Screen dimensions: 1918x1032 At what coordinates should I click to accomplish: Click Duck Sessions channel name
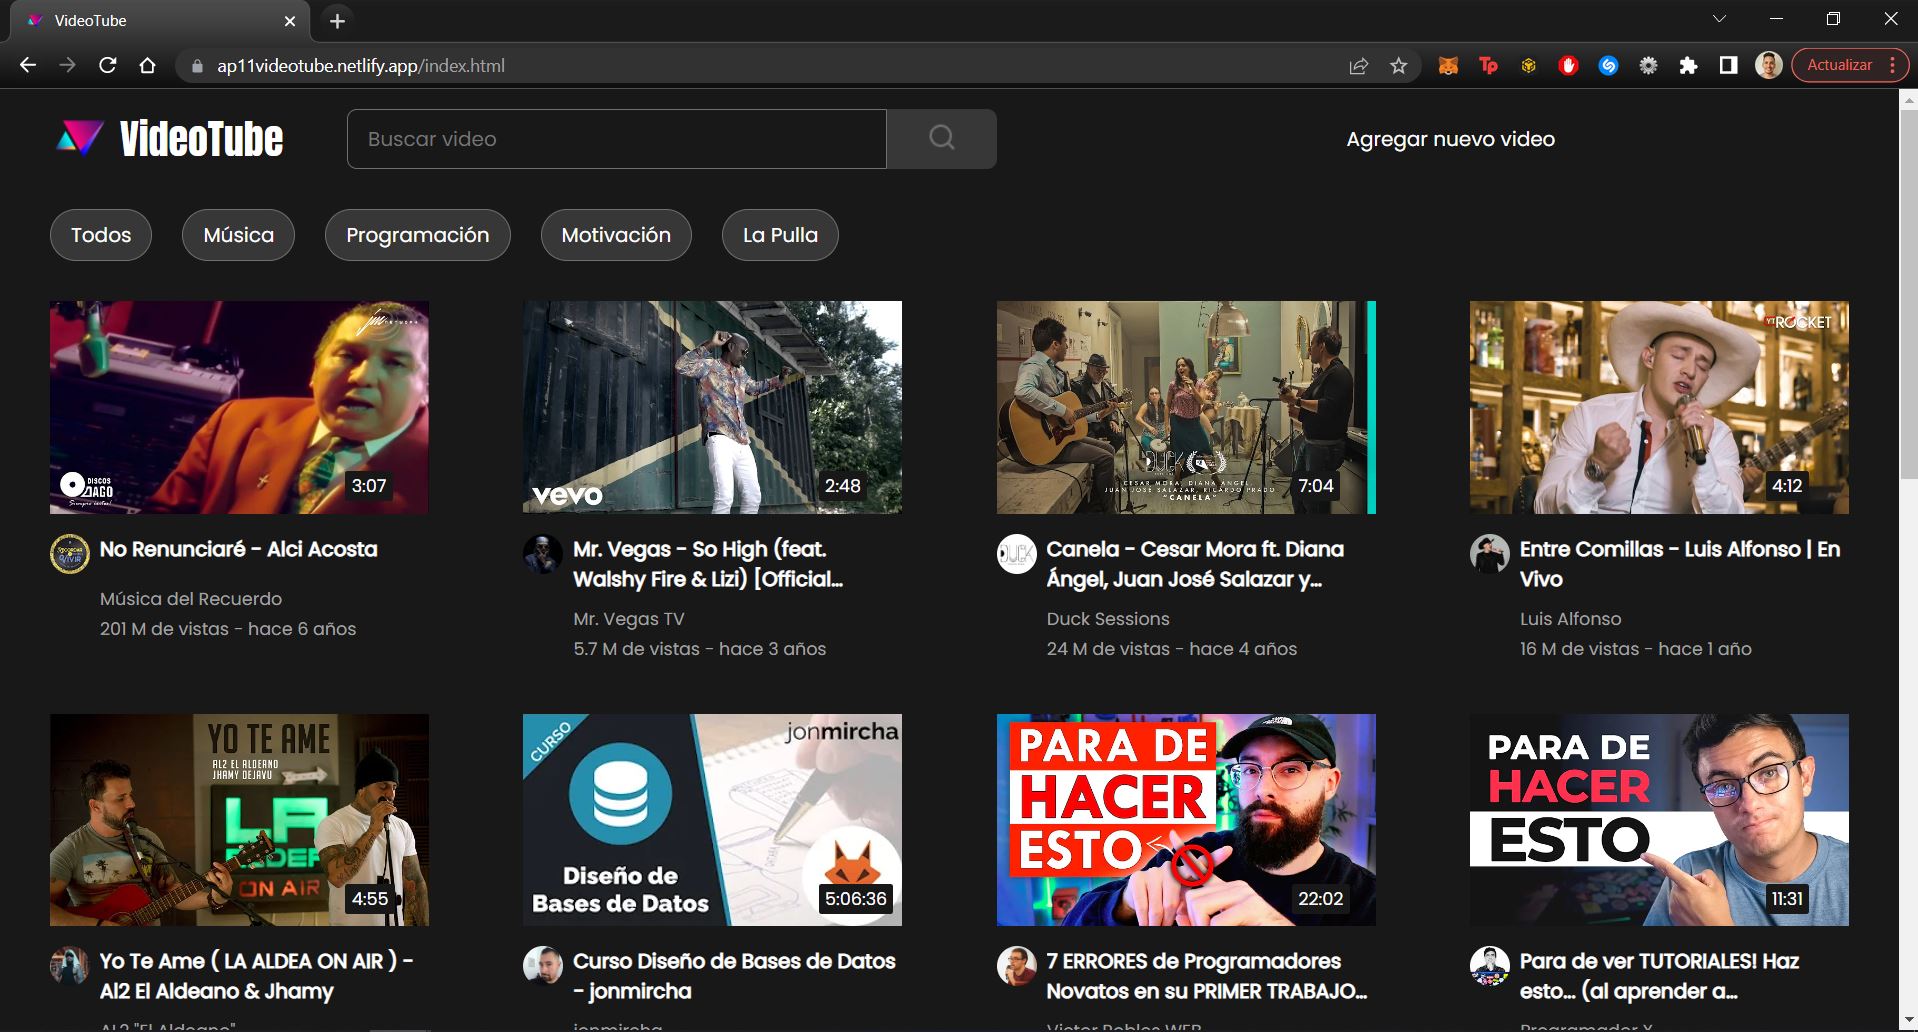1108,619
